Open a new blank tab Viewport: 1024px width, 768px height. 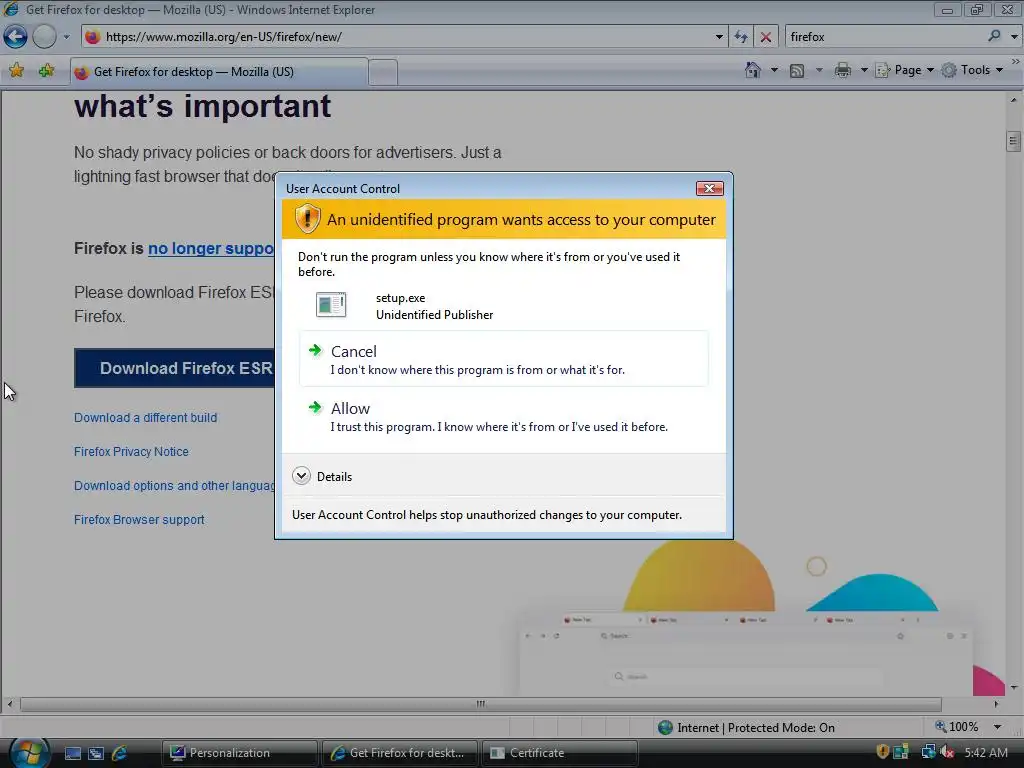(383, 72)
